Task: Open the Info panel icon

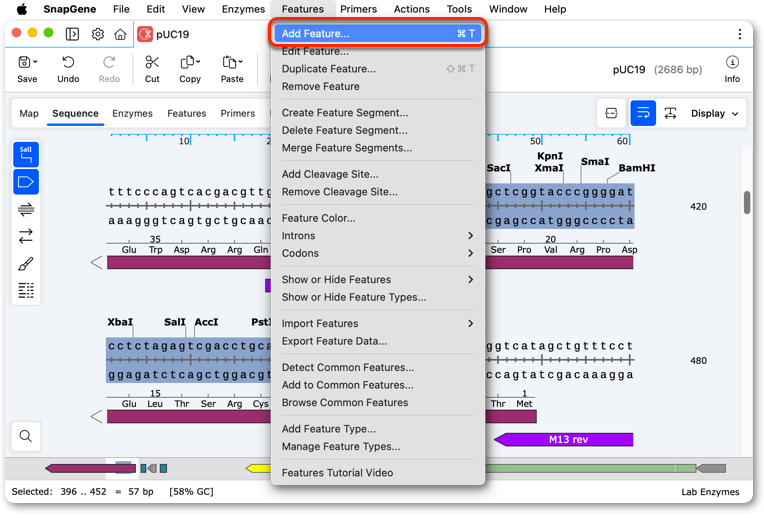Action: pos(732,62)
